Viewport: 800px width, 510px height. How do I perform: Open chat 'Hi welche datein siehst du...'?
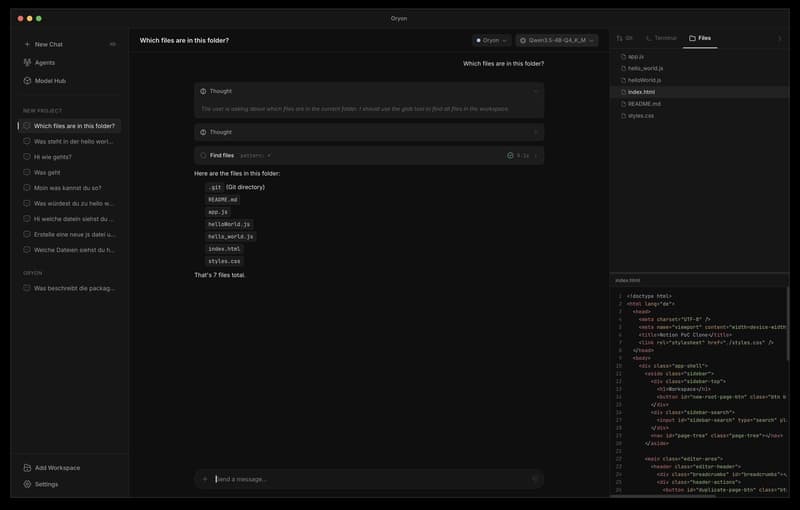[x=69, y=219]
